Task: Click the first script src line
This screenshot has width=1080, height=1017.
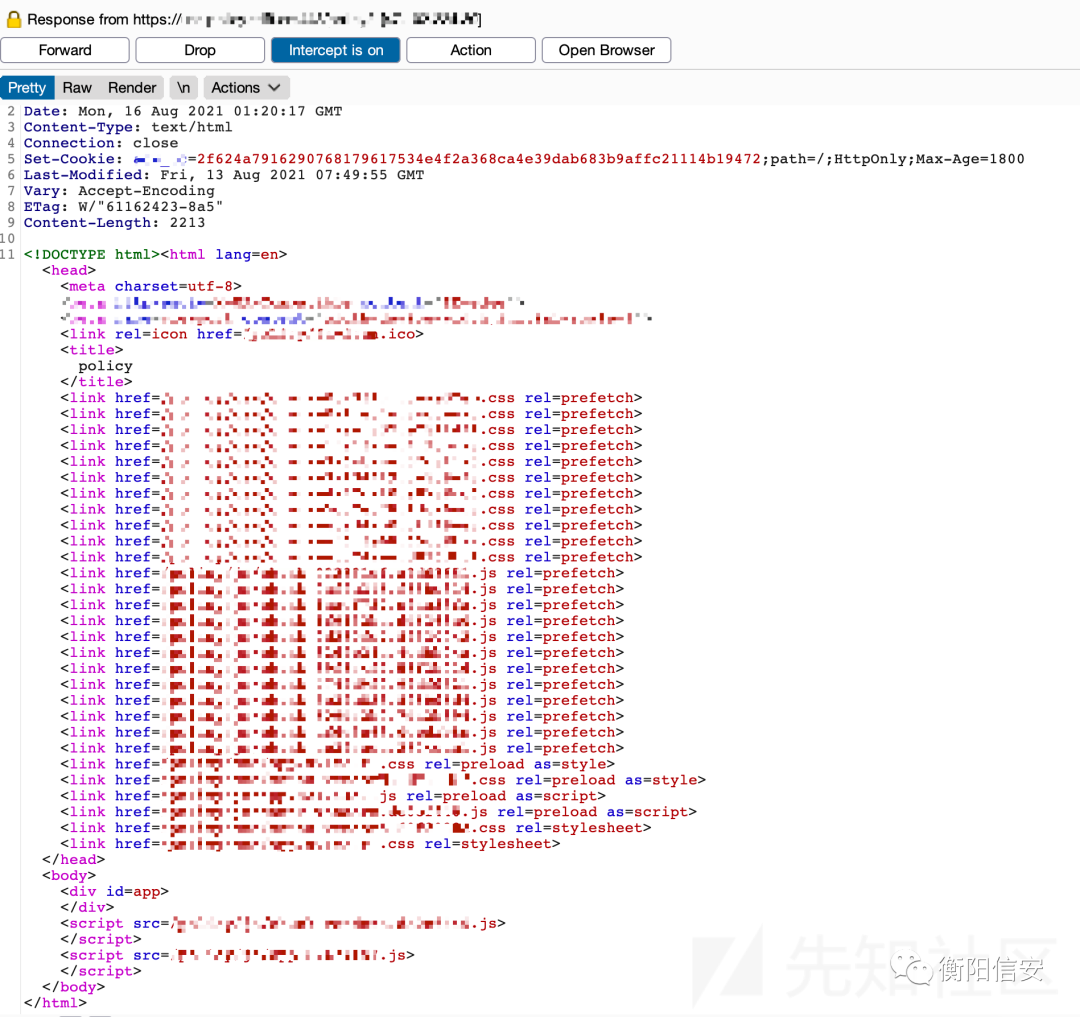Action: tap(283, 923)
